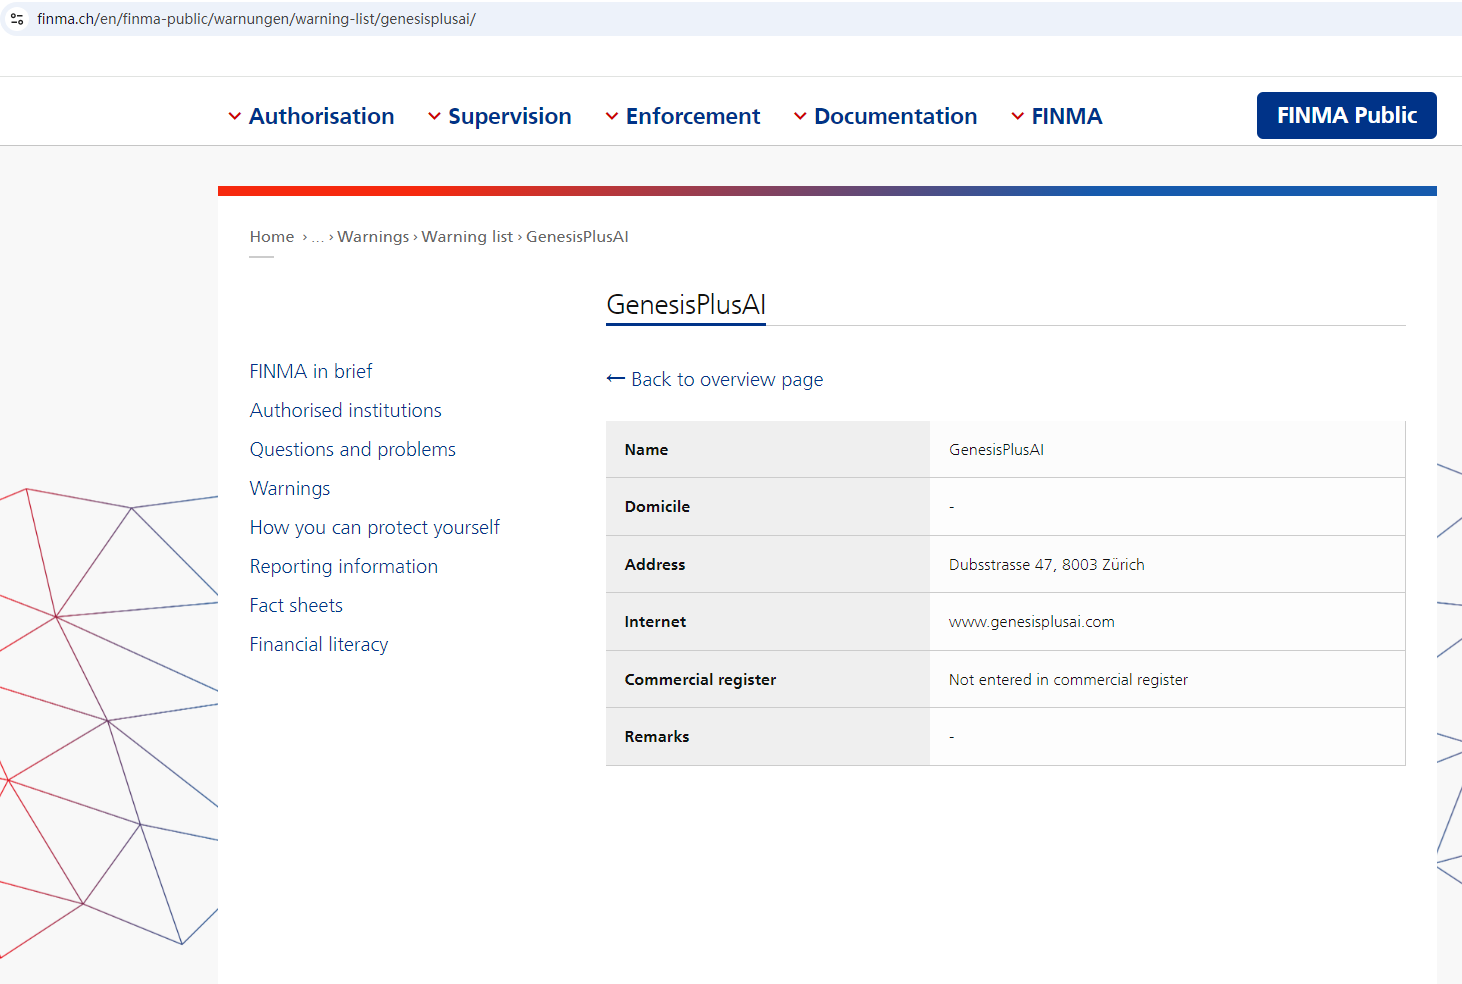Navigate to Warning list breadcrumb
Image resolution: width=1462 pixels, height=984 pixels.
point(467,237)
